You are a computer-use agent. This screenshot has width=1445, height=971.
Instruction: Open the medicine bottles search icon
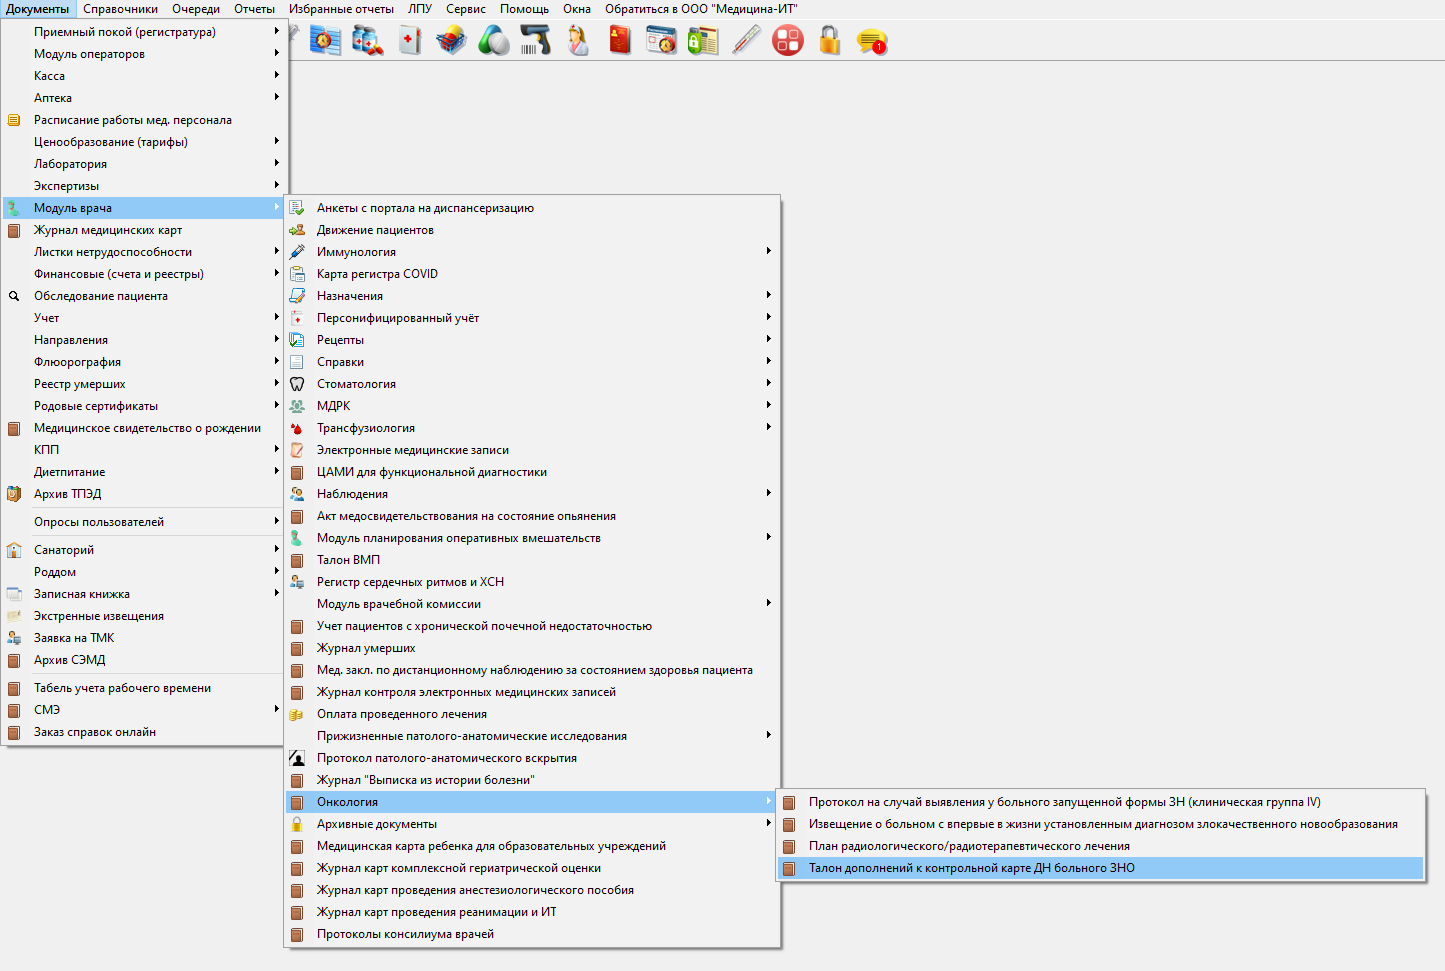(x=367, y=41)
